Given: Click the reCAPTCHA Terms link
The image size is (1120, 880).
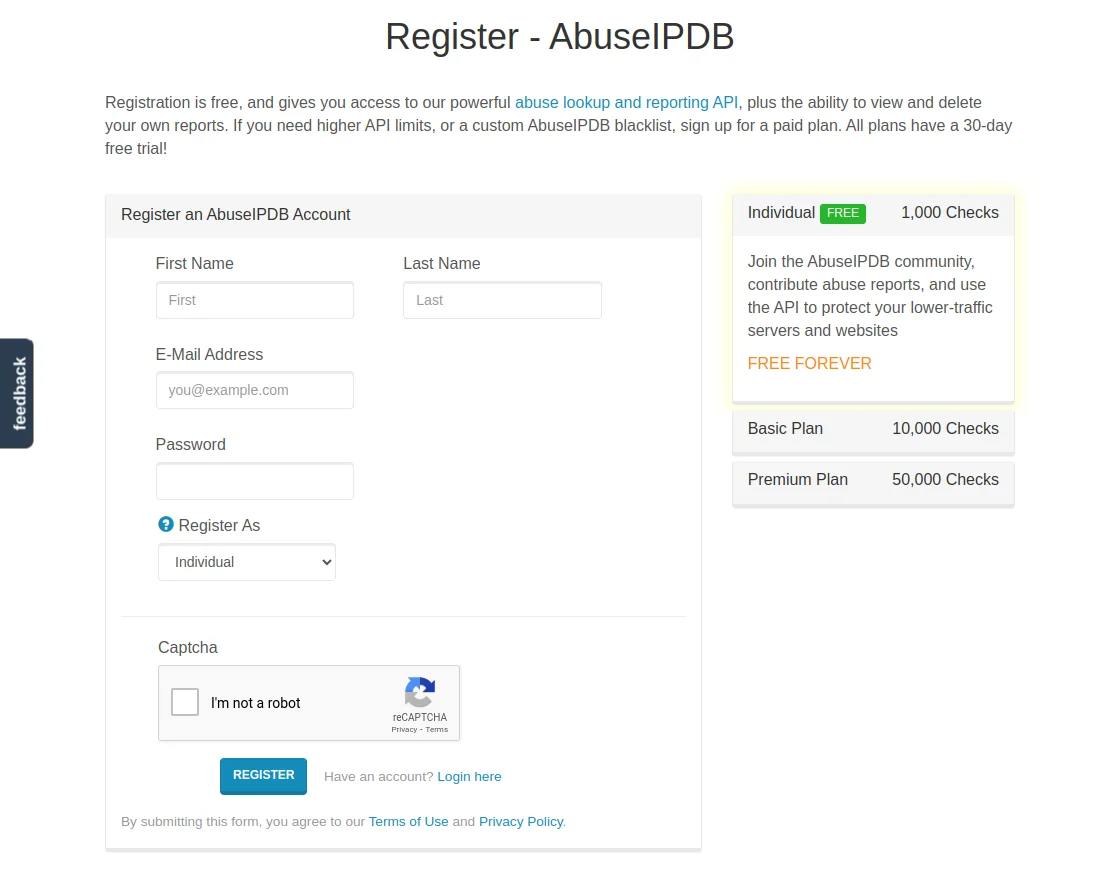Looking at the screenshot, I should [x=437, y=730].
